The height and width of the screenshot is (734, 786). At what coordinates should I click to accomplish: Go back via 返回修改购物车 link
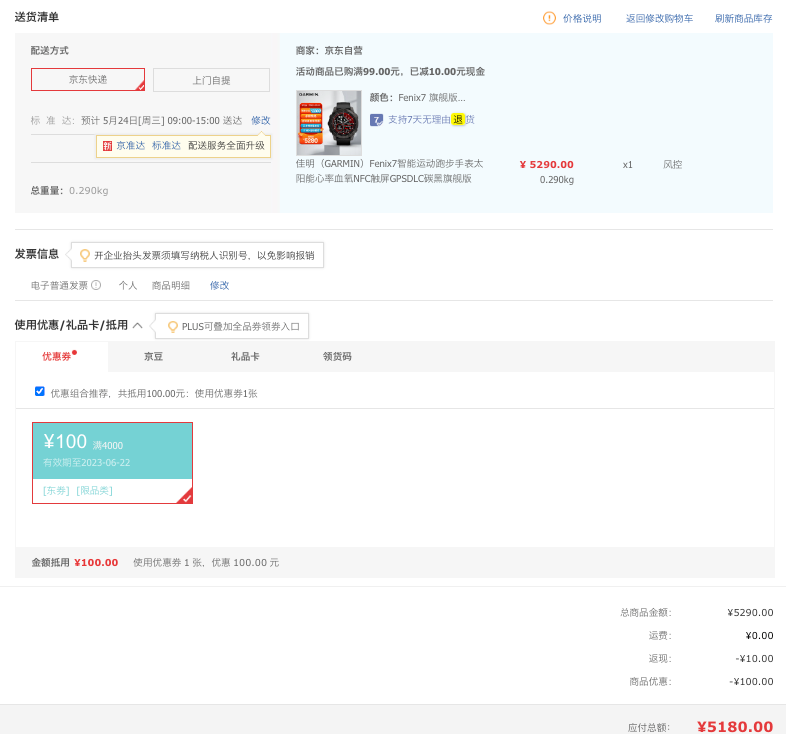tap(659, 19)
